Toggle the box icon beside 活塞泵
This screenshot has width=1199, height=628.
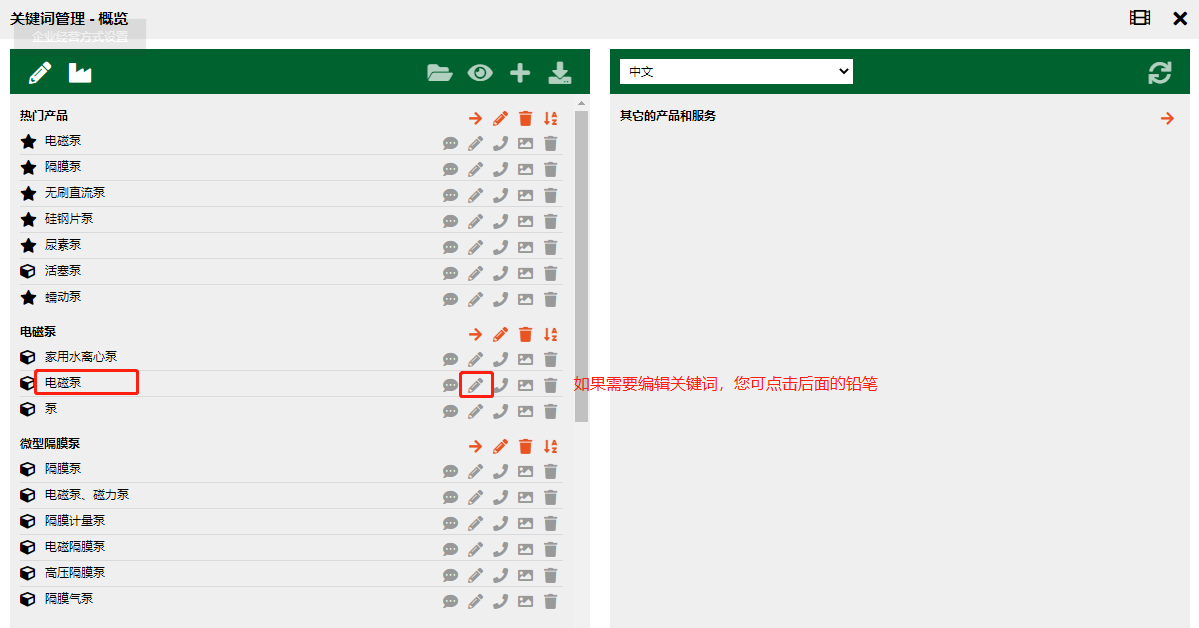(x=28, y=271)
